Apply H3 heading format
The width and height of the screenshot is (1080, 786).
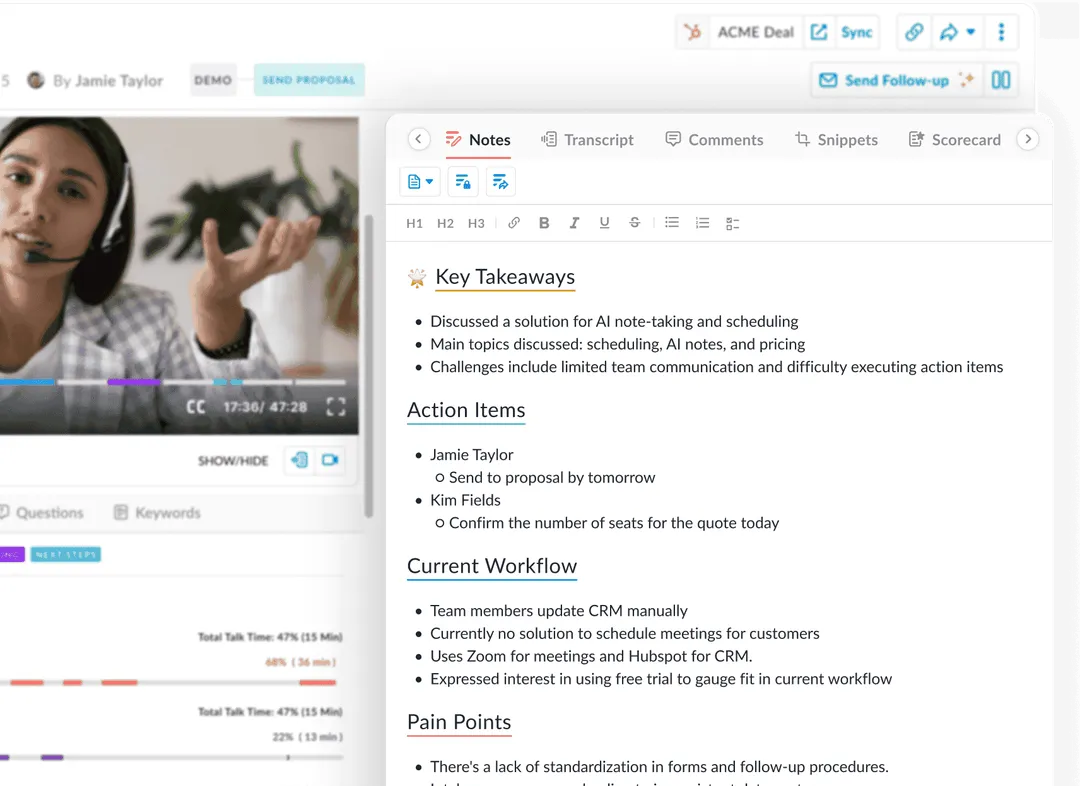[x=476, y=223]
